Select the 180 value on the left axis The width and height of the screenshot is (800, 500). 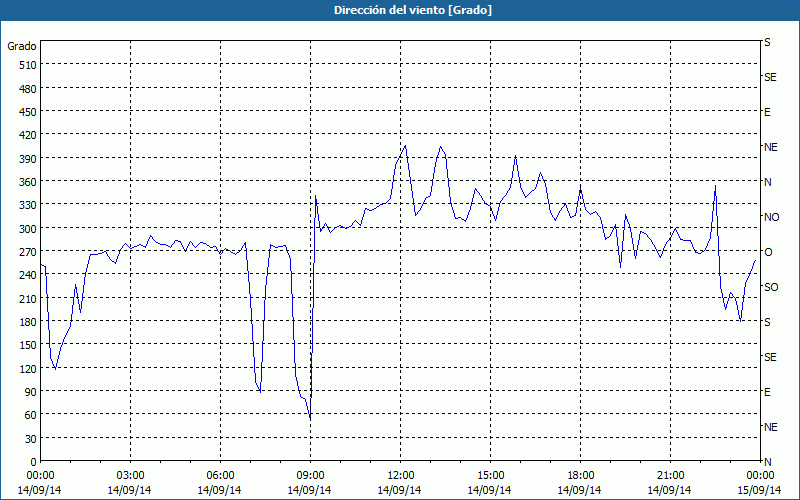(28, 322)
